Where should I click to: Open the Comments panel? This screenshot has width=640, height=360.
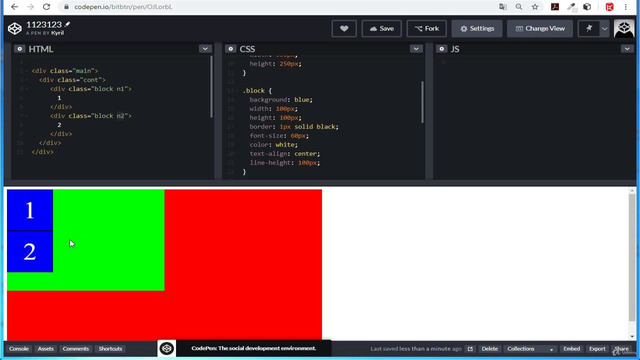click(x=76, y=349)
